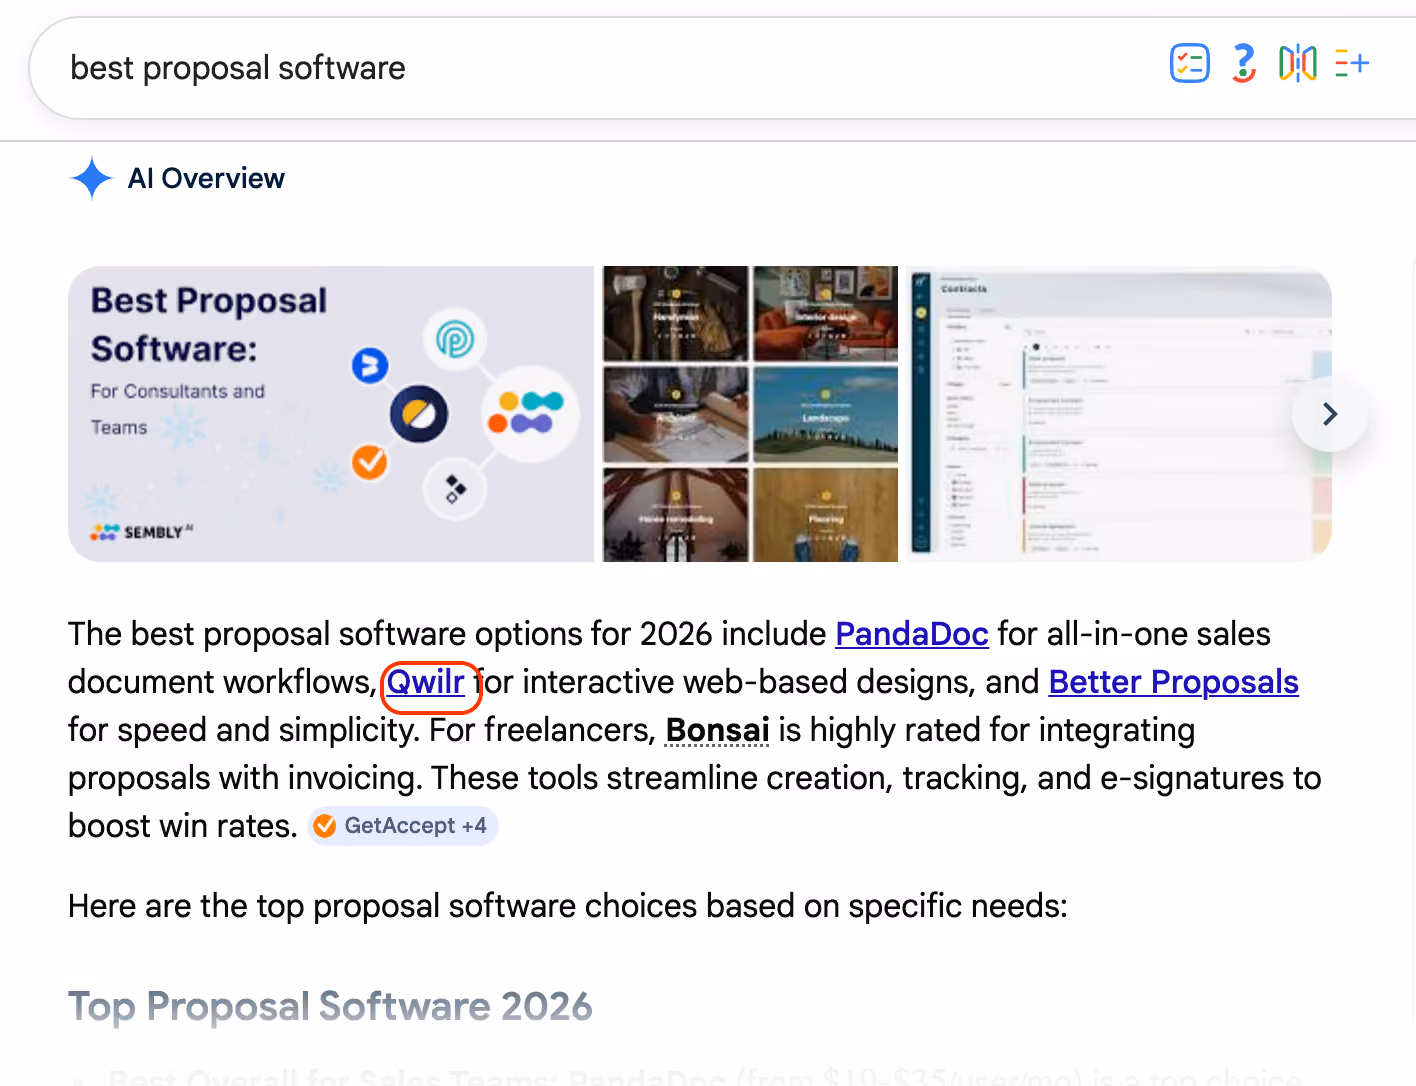Click the blue AI Overview sparkle icon
This screenshot has width=1416, height=1086.
pos(92,178)
